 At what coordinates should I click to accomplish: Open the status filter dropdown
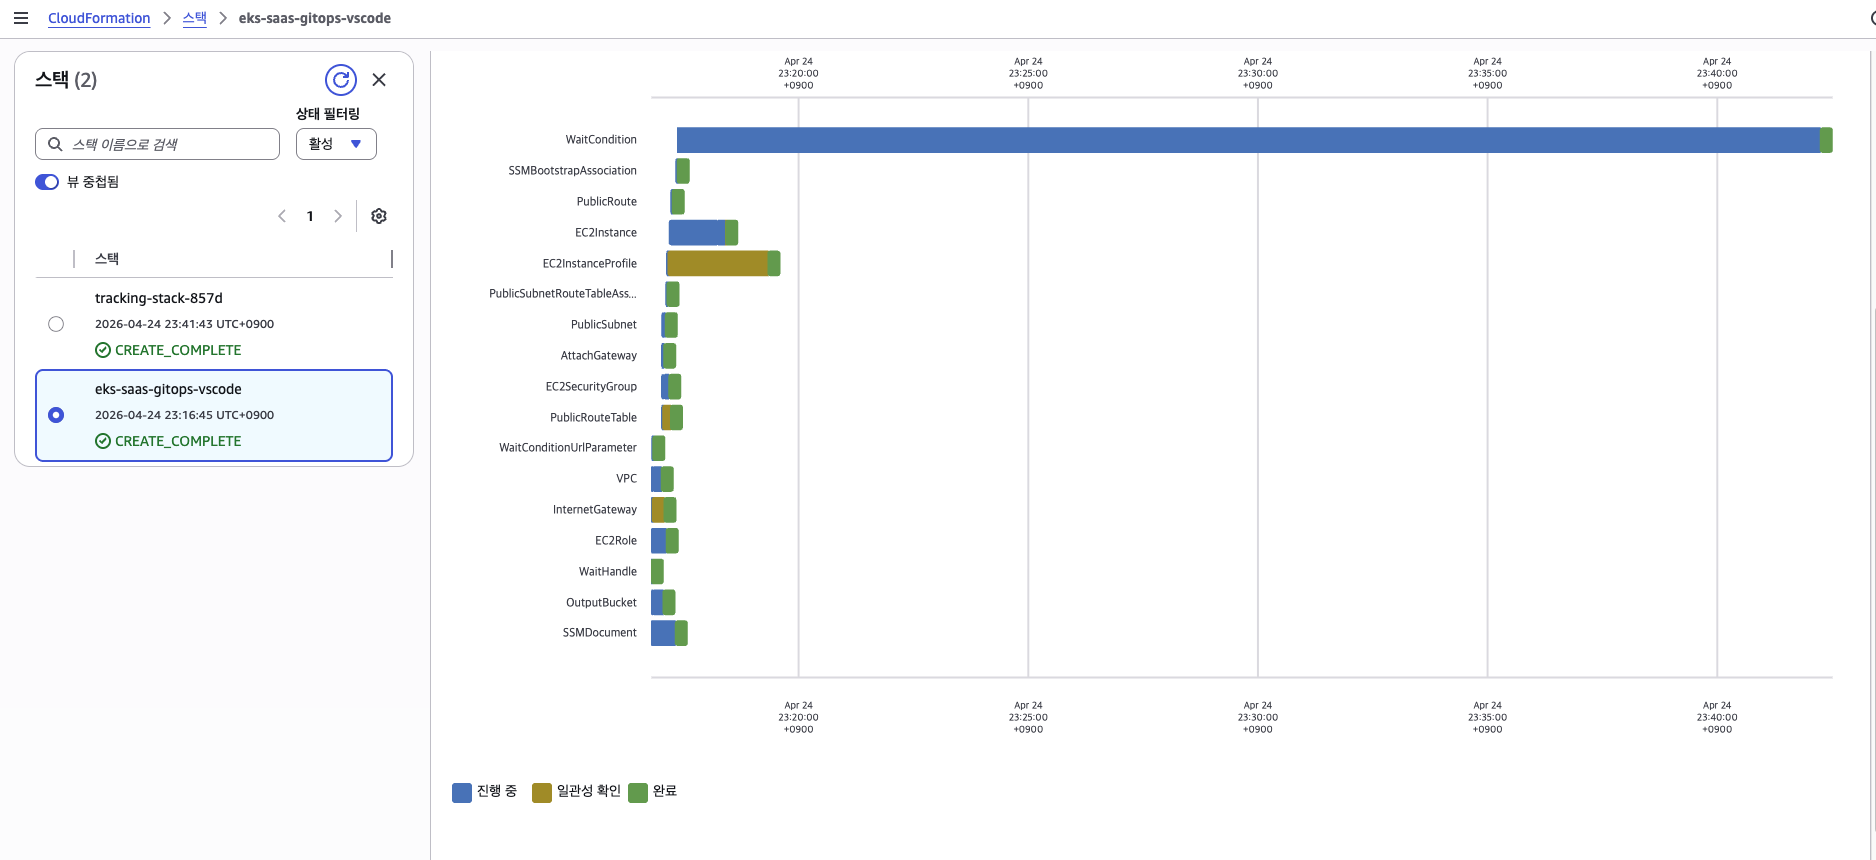click(336, 144)
